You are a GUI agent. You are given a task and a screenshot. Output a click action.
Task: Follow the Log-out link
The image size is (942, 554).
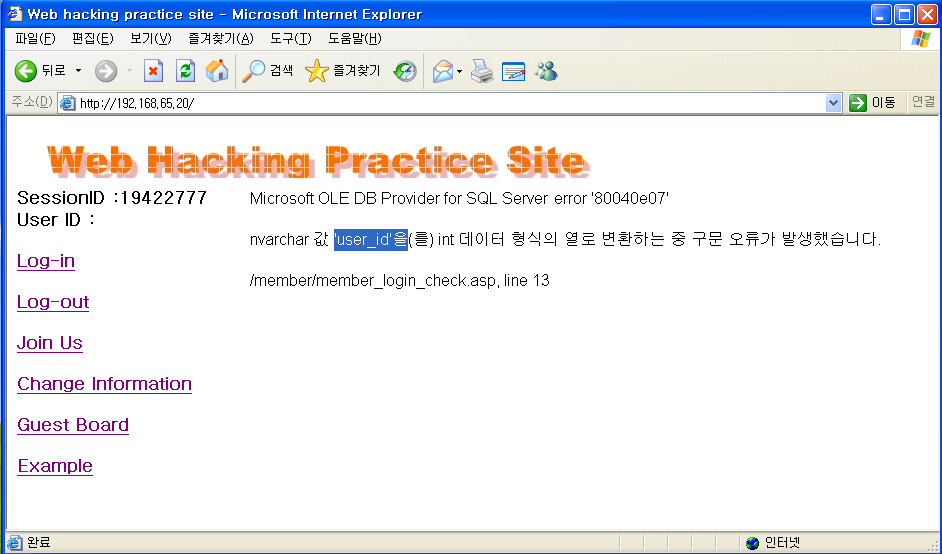coord(53,302)
